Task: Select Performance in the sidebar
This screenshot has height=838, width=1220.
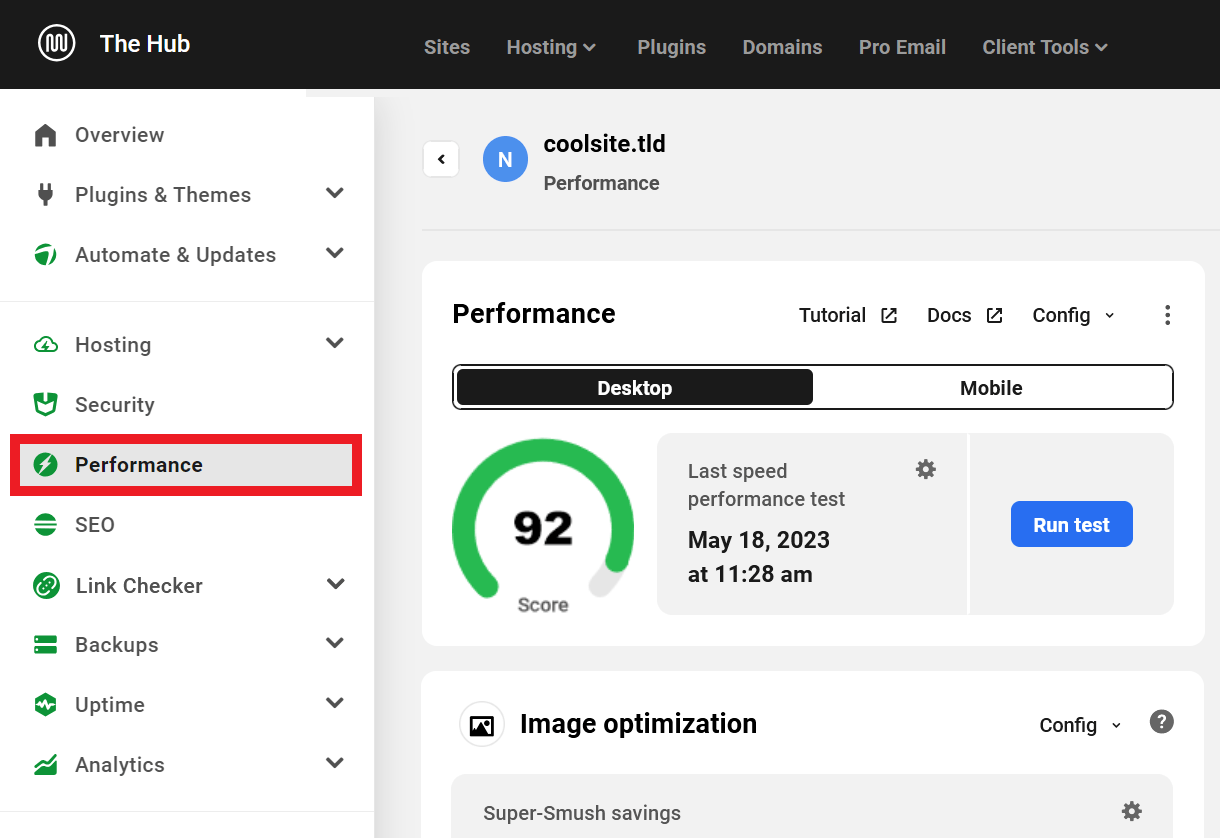Action: click(186, 465)
